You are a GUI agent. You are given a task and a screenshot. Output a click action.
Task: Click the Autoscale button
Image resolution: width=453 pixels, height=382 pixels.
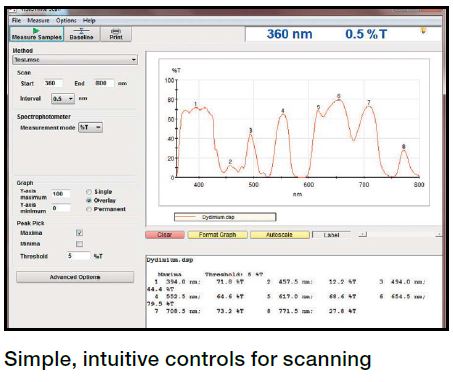(x=279, y=235)
